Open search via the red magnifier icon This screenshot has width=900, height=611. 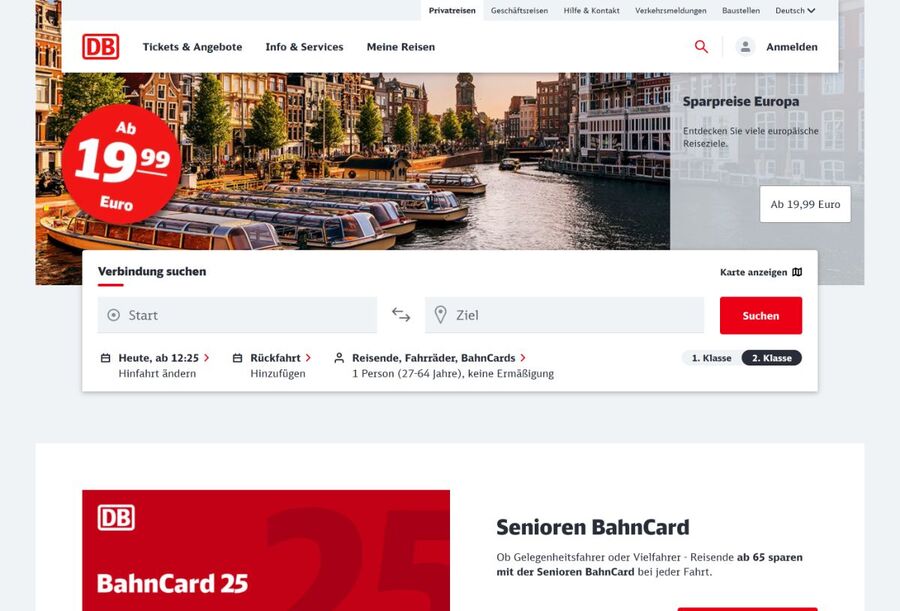(701, 47)
